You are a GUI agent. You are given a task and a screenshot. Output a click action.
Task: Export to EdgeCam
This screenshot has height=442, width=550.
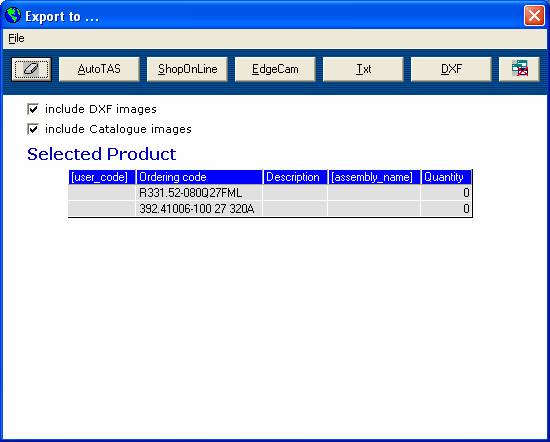click(275, 69)
